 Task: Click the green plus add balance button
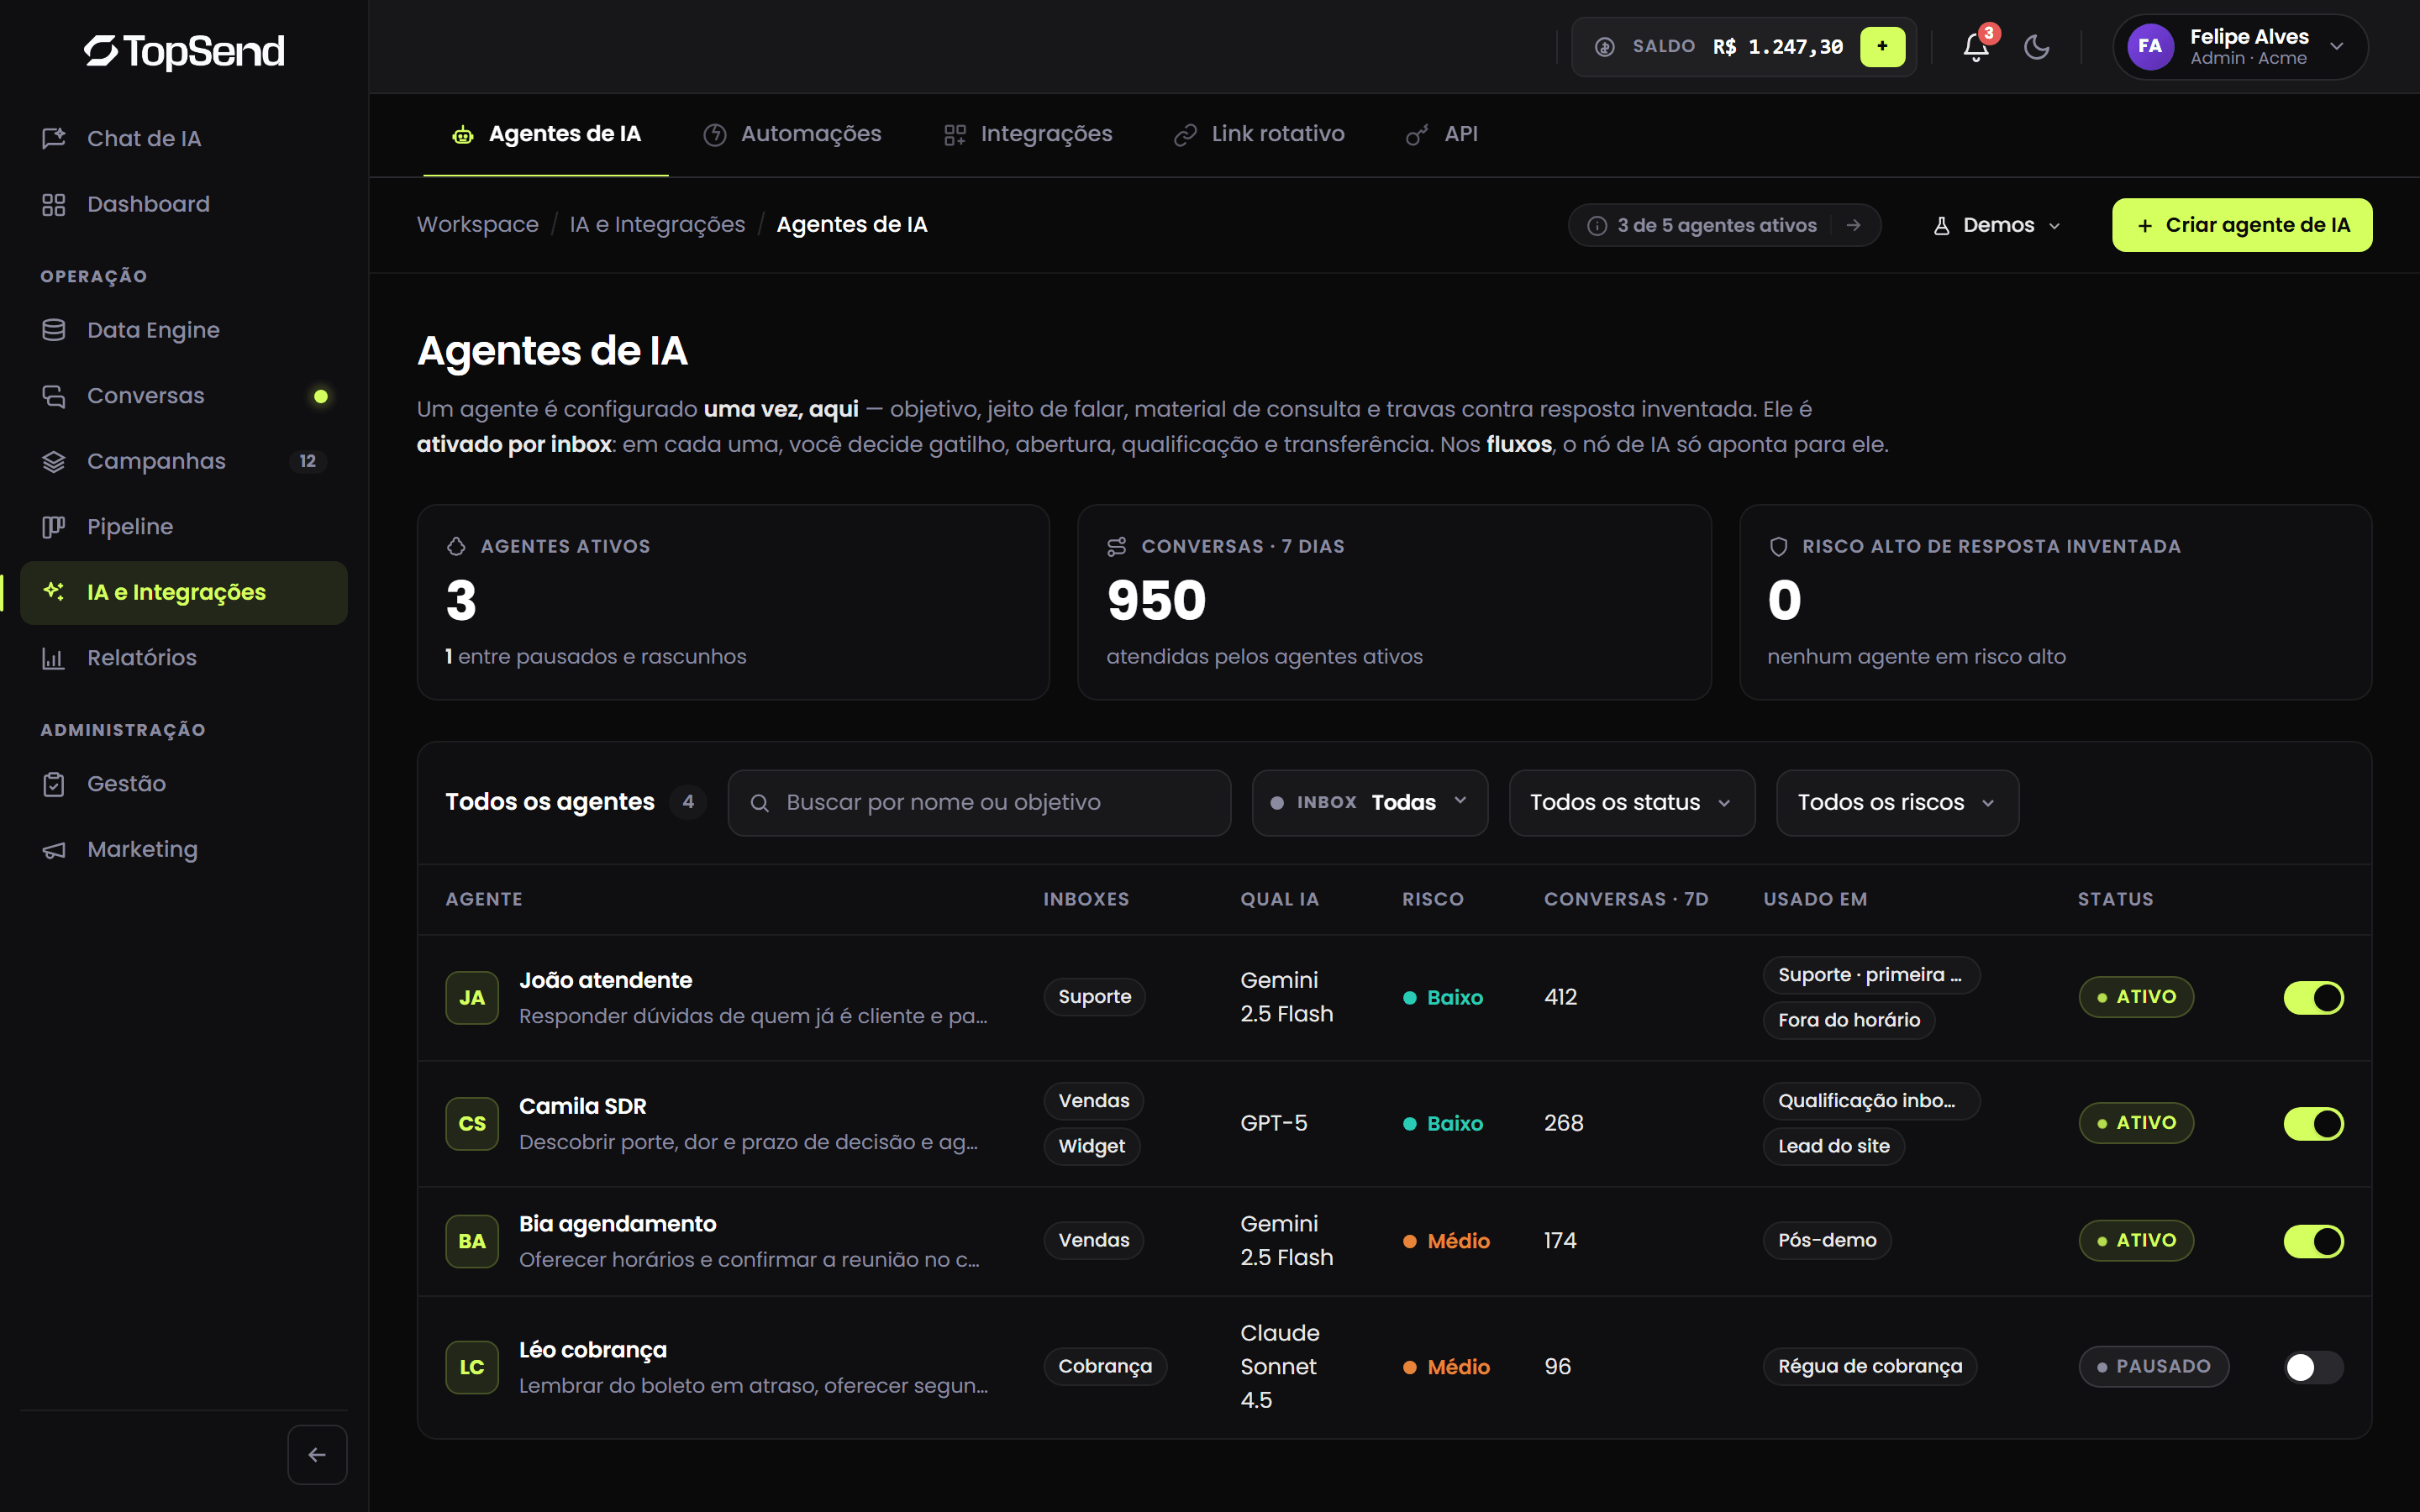point(1882,47)
